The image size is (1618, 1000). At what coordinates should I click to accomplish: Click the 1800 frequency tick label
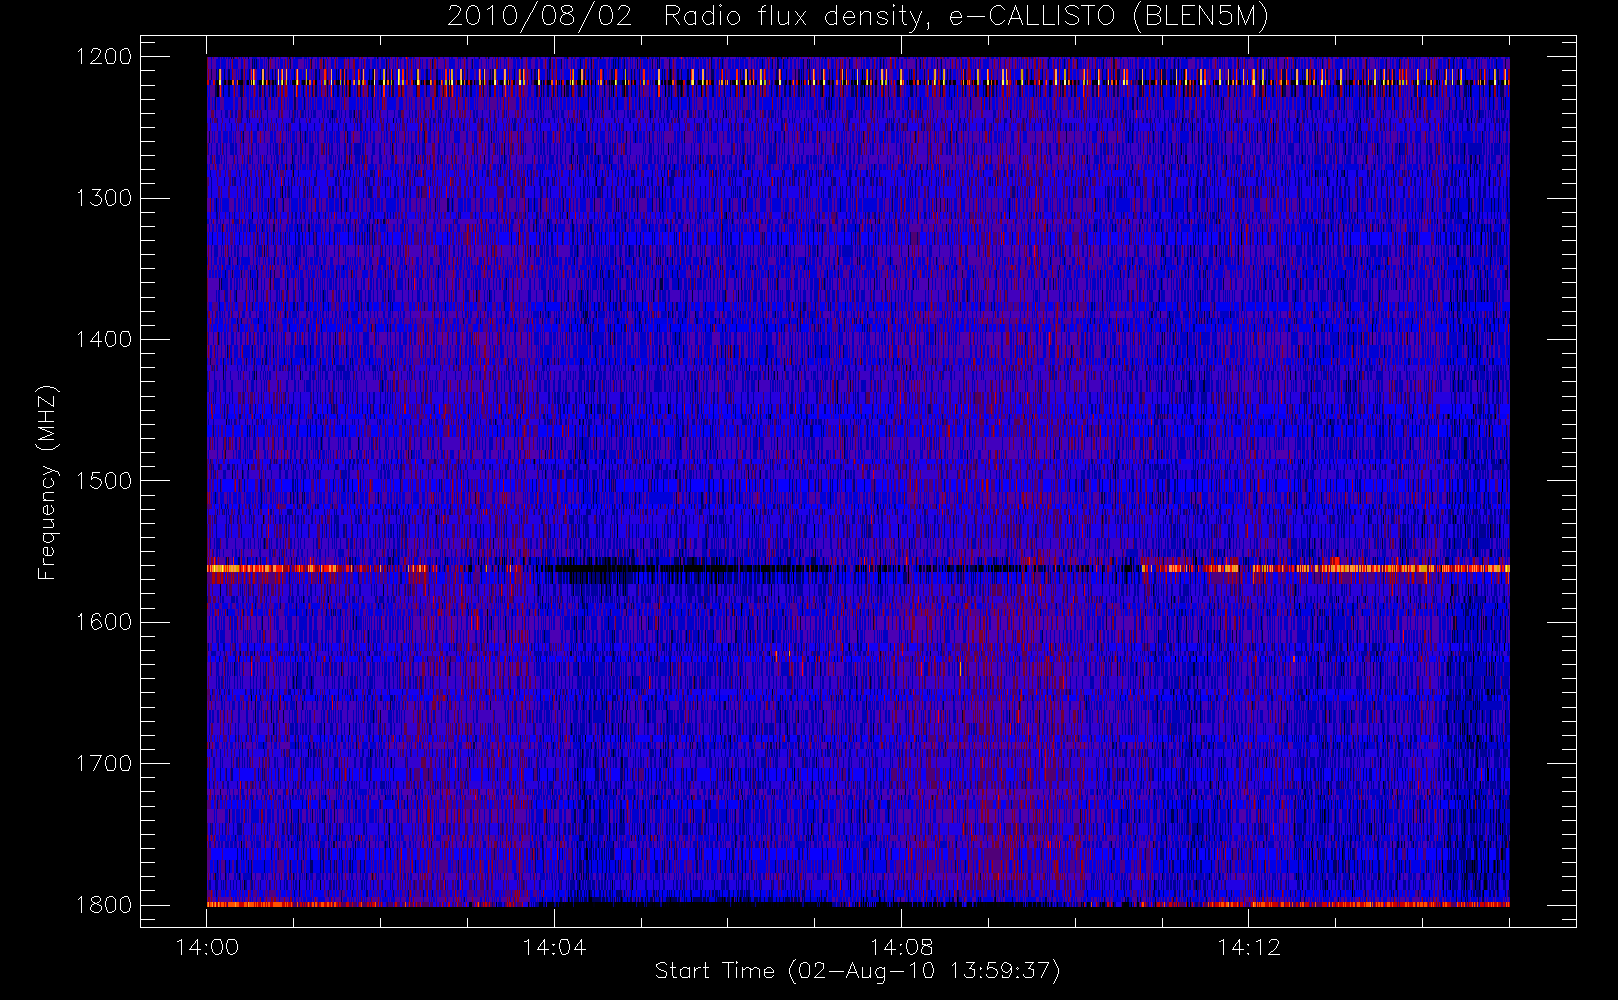[105, 905]
